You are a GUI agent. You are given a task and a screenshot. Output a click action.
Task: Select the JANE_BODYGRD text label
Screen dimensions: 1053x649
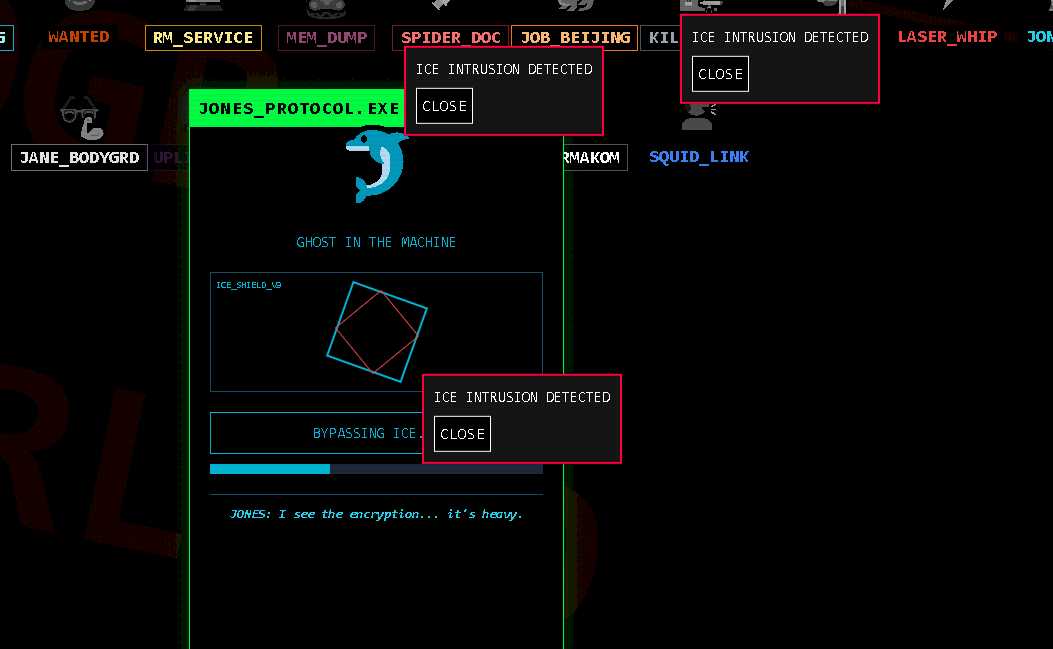[x=79, y=158]
